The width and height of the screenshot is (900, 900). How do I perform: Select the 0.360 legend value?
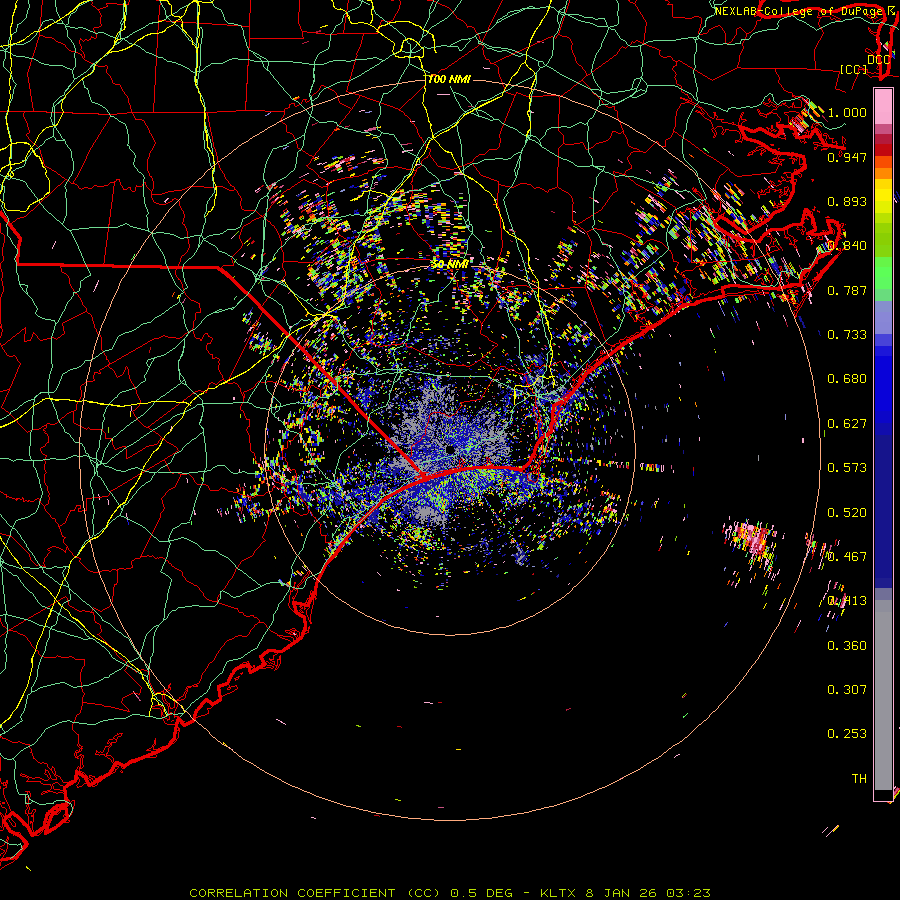click(847, 646)
